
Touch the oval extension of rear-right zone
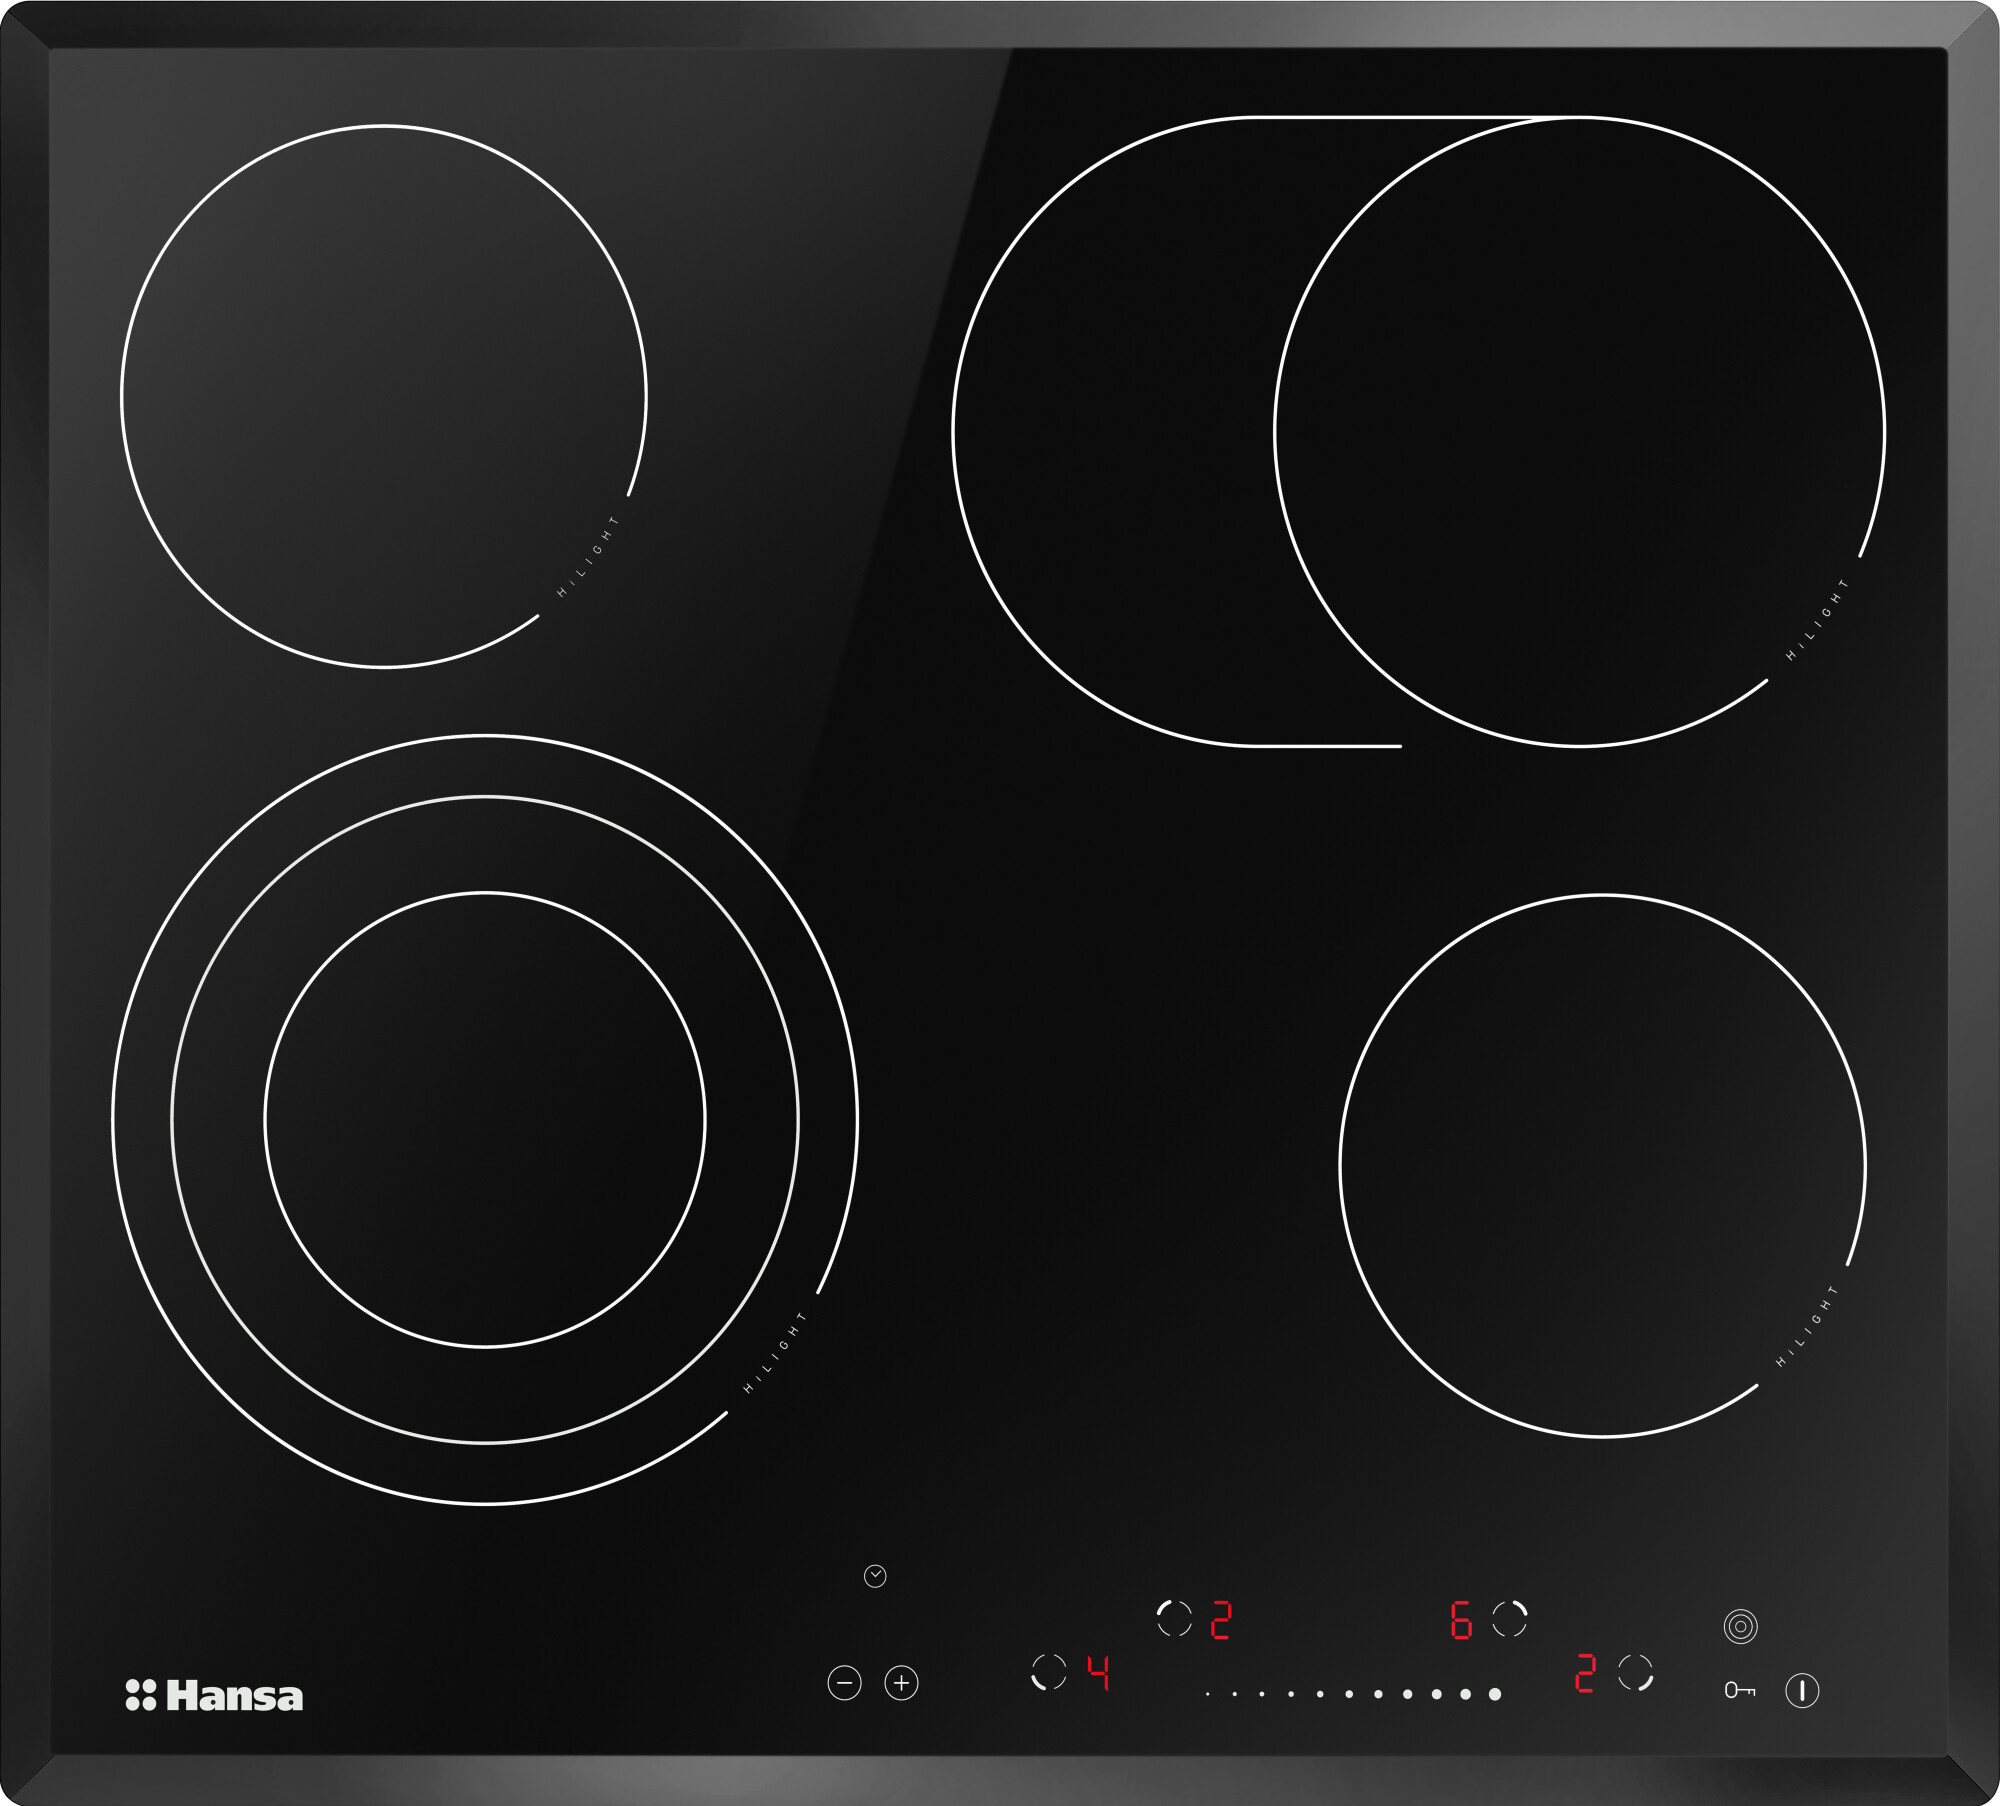click(1115, 432)
